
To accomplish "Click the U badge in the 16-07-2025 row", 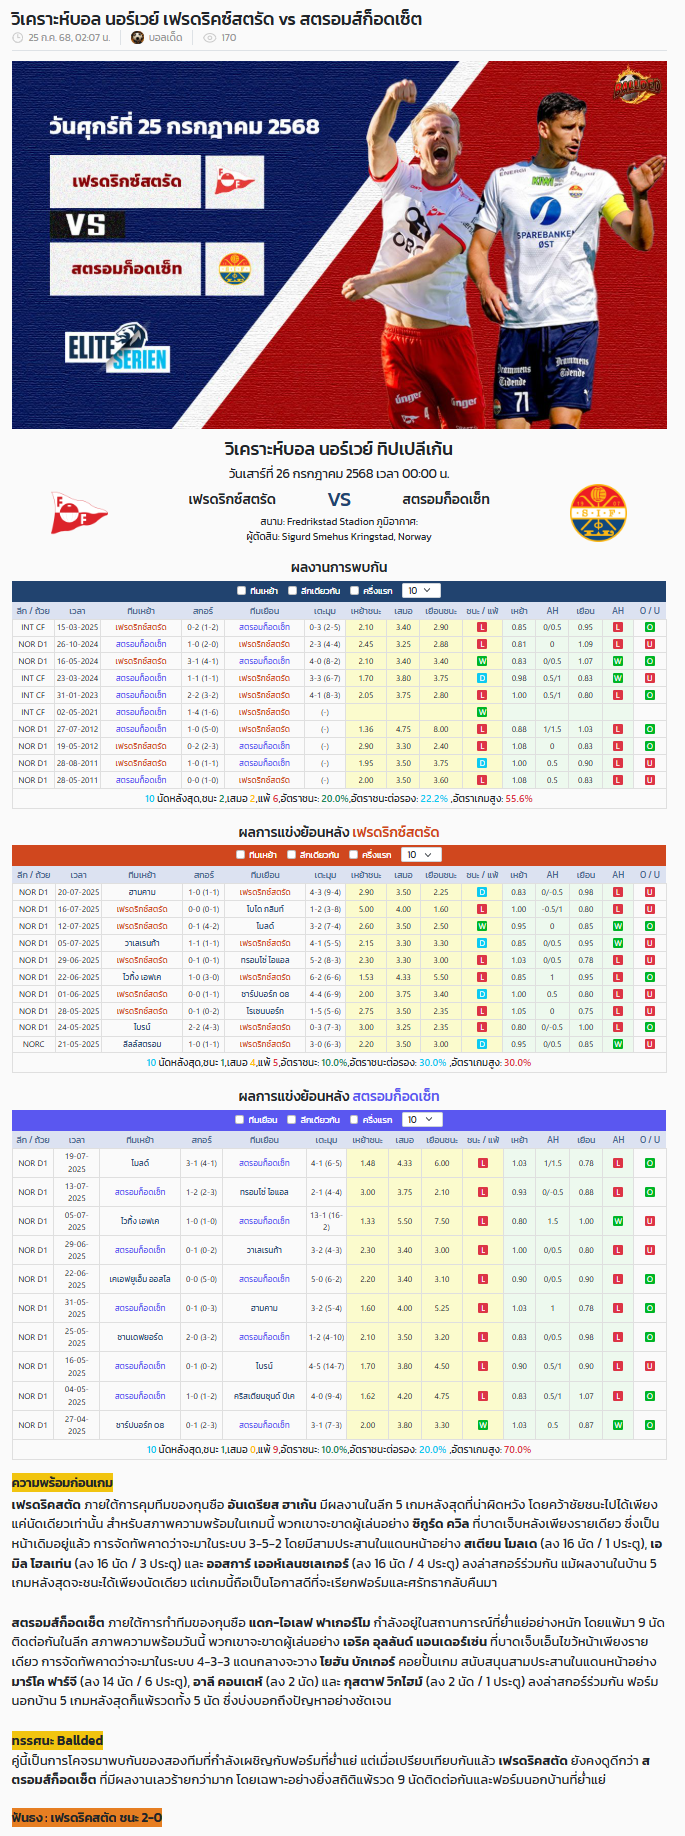I will (650, 909).
